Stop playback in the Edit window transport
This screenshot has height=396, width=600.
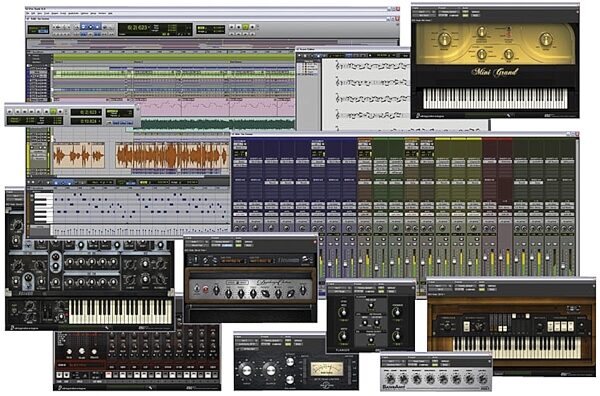coord(238,27)
